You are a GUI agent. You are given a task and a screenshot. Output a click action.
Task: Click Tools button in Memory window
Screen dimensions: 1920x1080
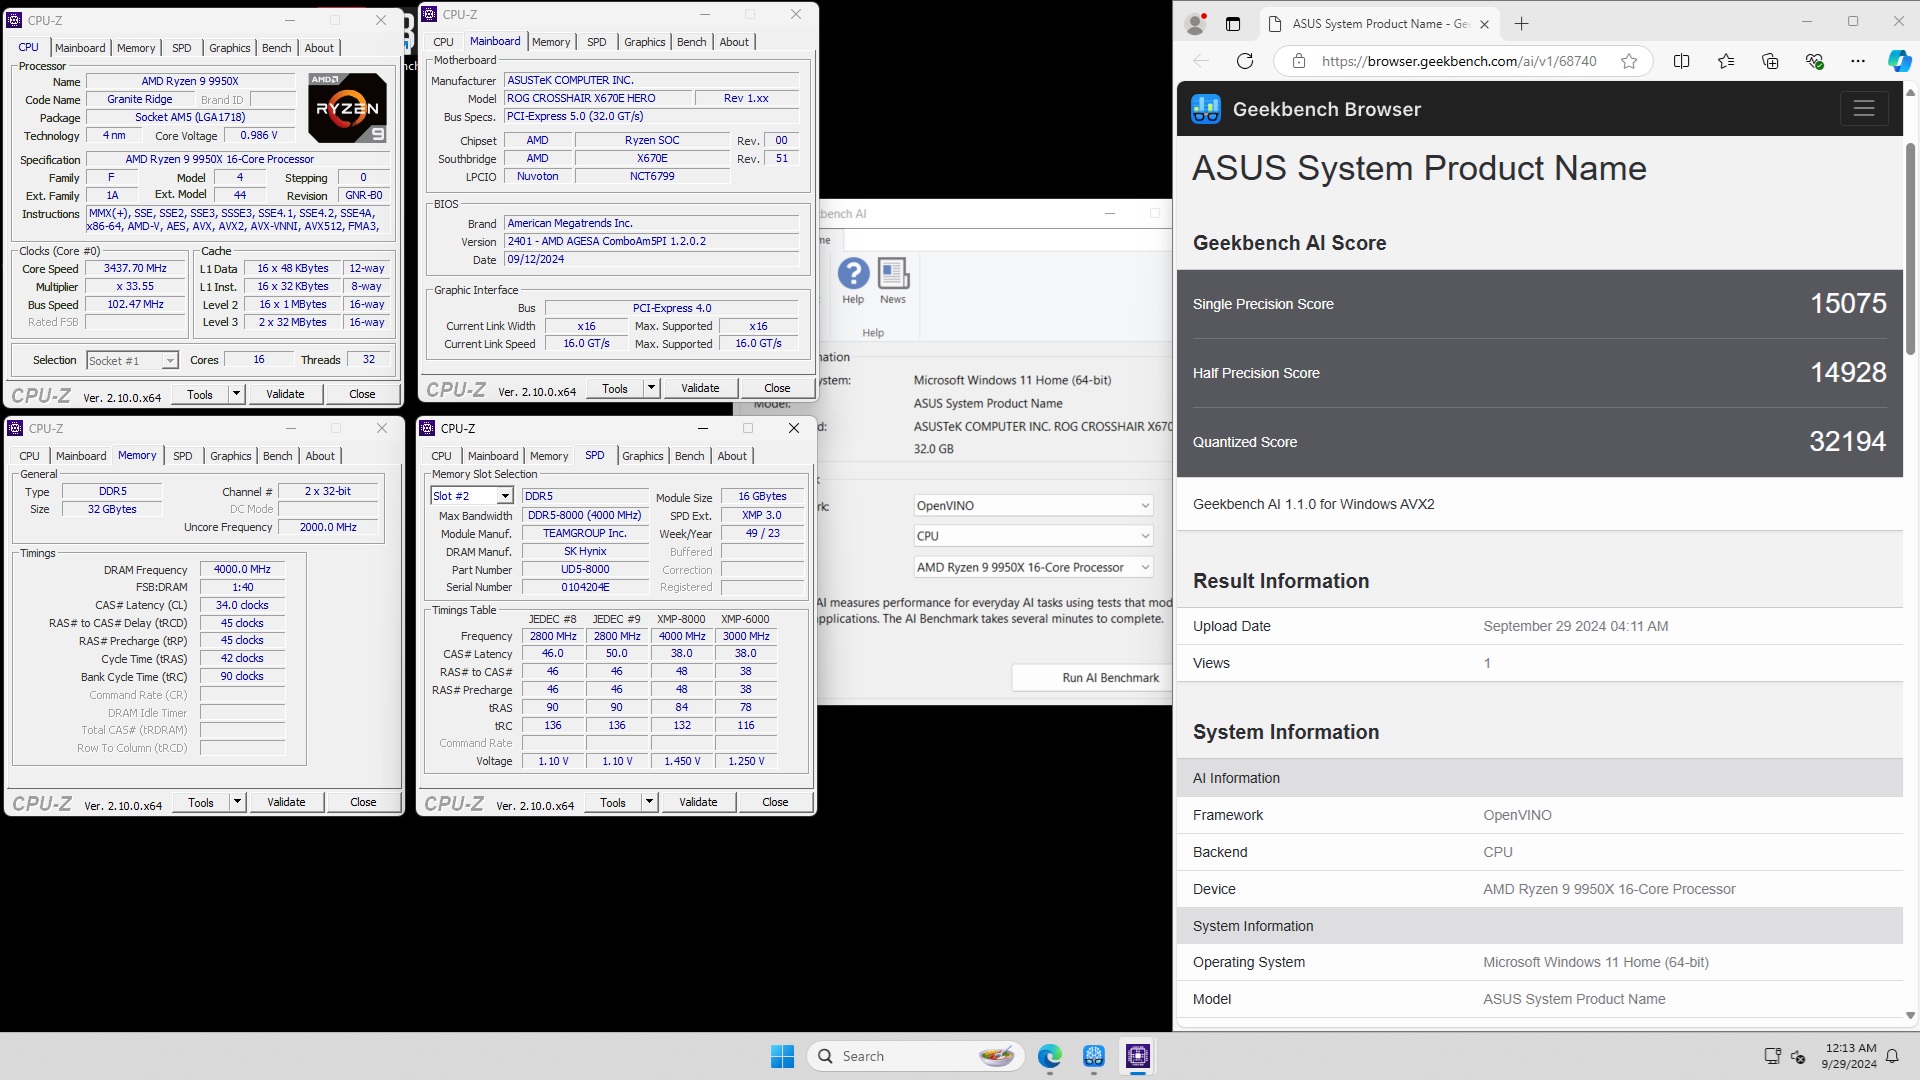(x=201, y=802)
